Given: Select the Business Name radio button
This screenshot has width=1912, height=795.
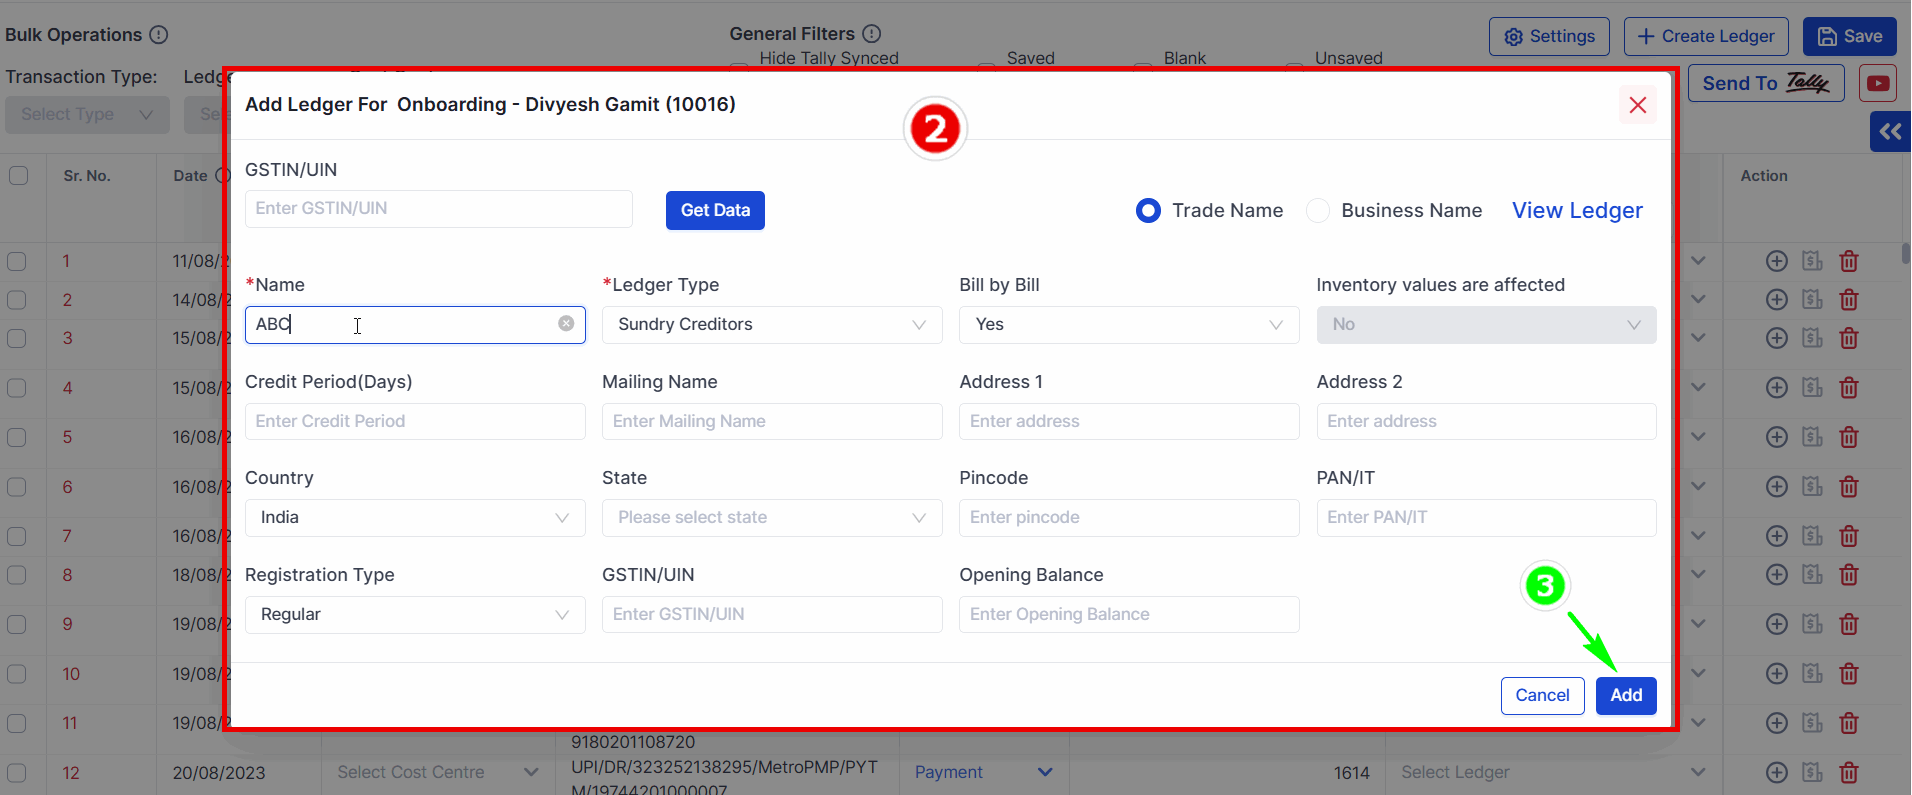Looking at the screenshot, I should 1318,210.
